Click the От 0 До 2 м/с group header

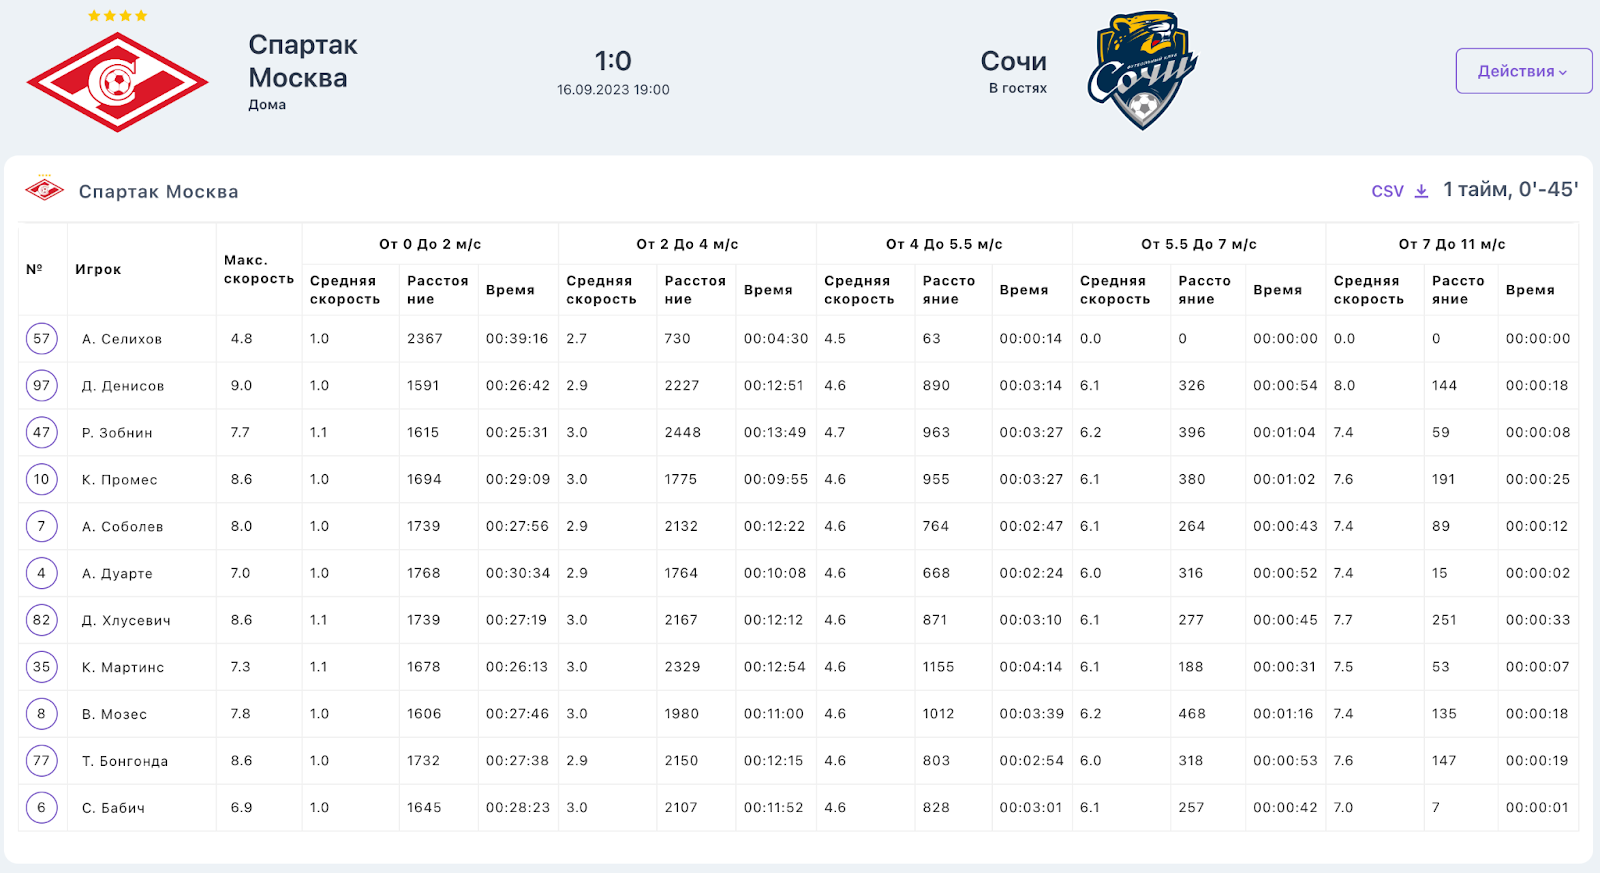coord(430,244)
